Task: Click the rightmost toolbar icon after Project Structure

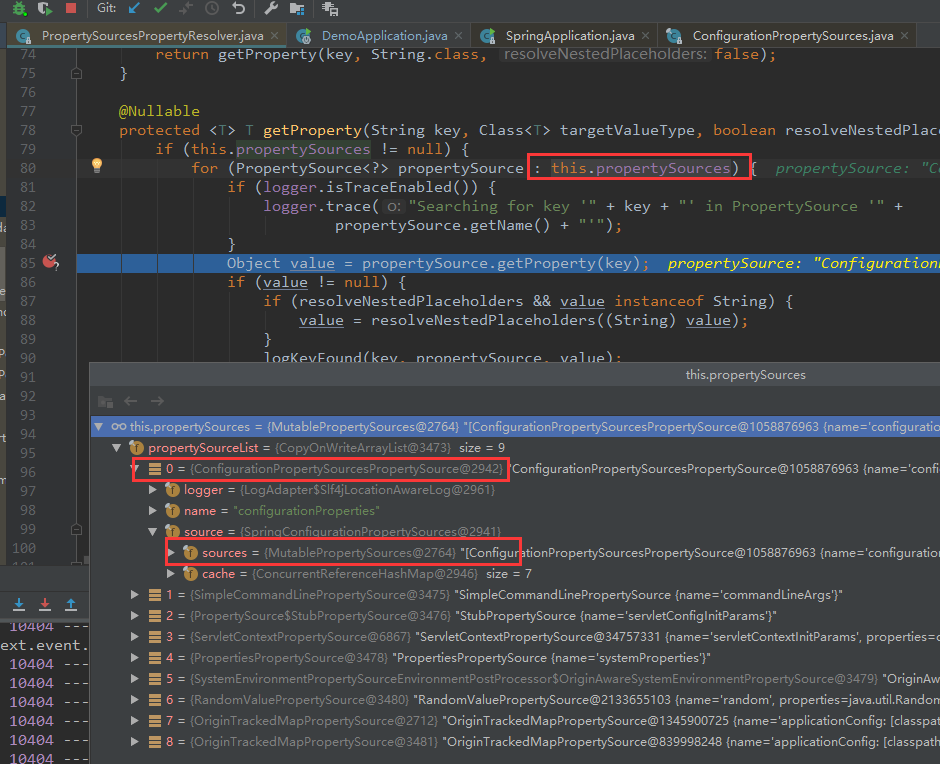Action: (x=330, y=8)
